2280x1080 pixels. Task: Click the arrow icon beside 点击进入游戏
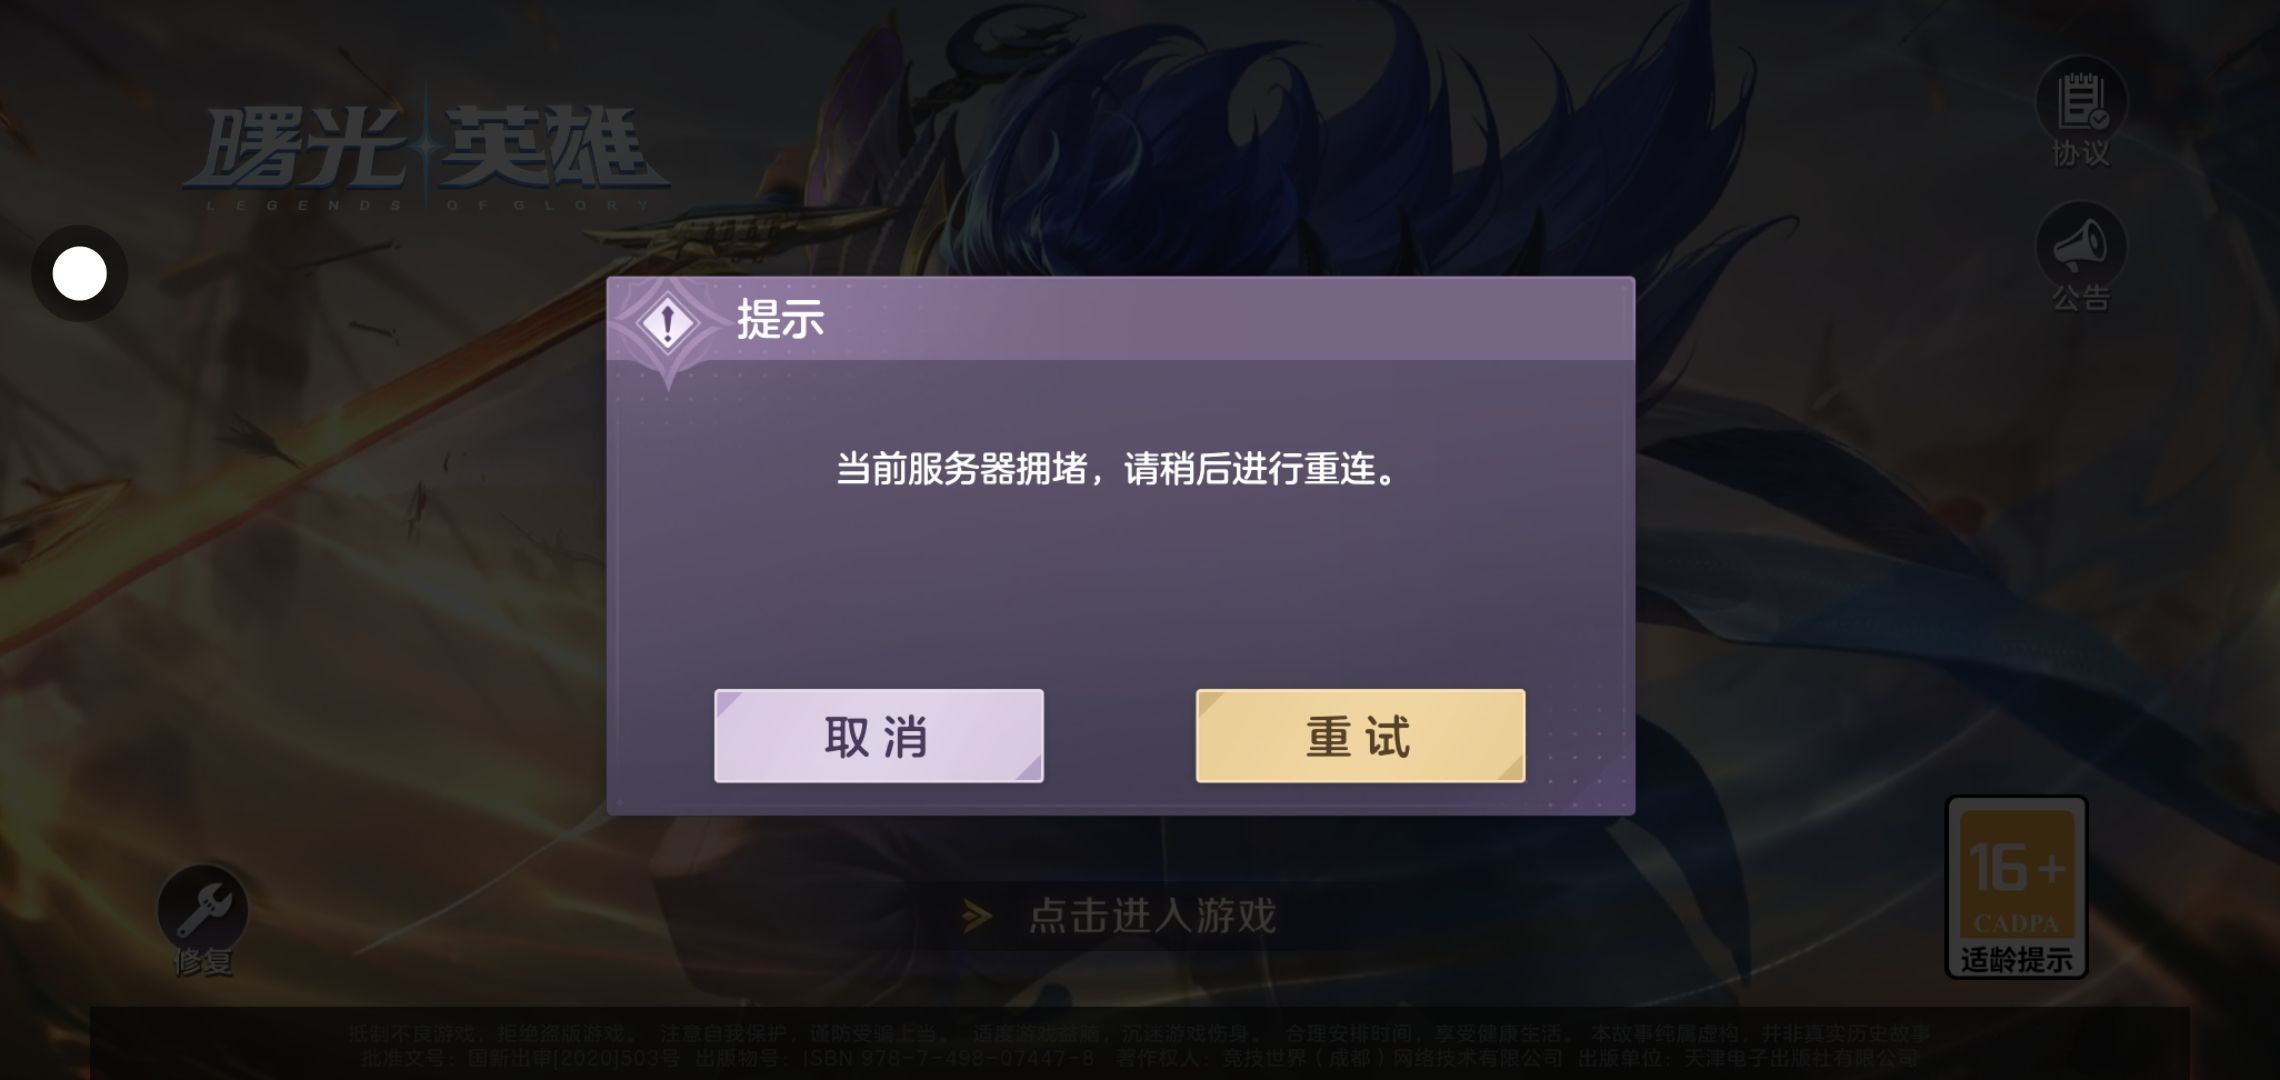click(x=977, y=916)
